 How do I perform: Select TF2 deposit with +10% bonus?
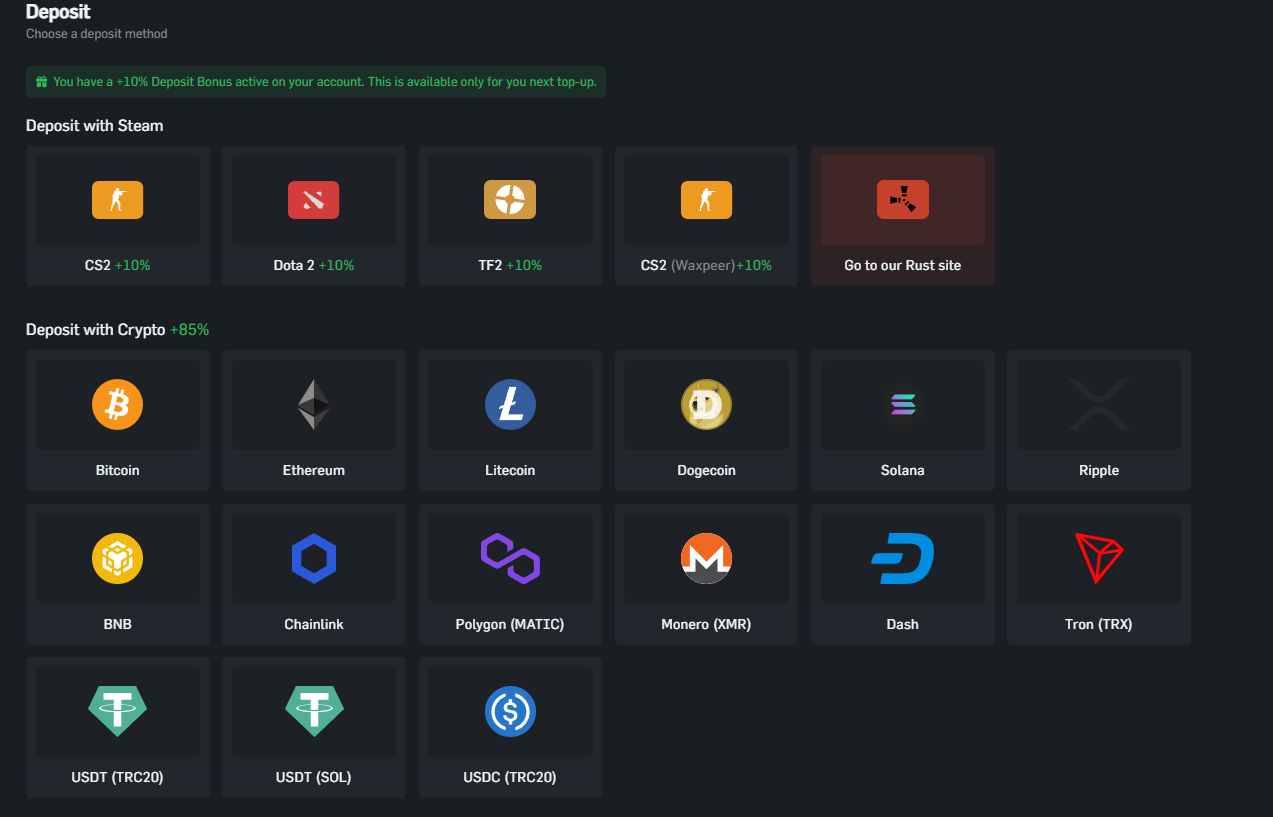[x=510, y=215]
